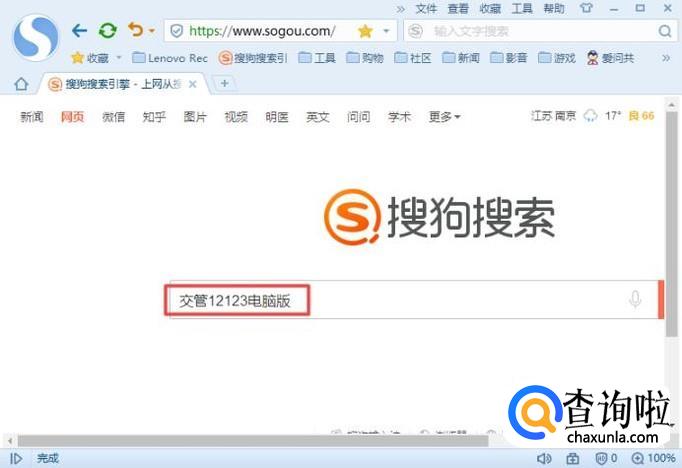Image resolution: width=682 pixels, height=468 pixels.
Task: Click the Sogou browser logo avatar
Action: tap(36, 37)
